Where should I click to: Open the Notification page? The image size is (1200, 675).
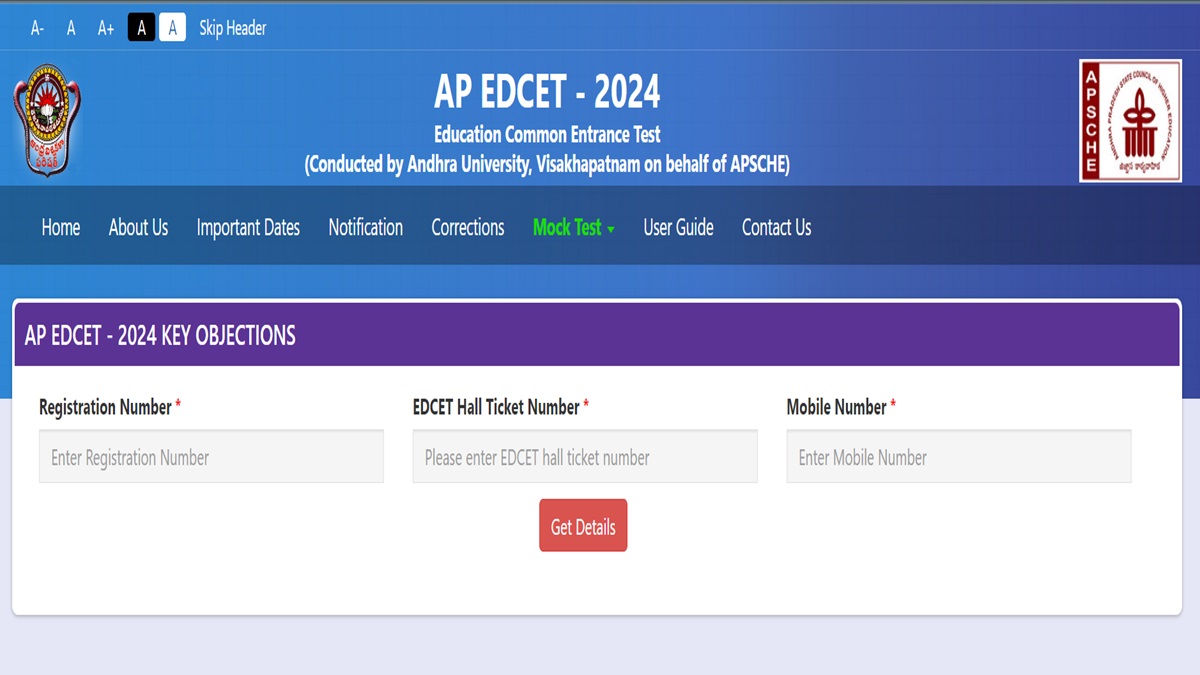[x=366, y=228]
